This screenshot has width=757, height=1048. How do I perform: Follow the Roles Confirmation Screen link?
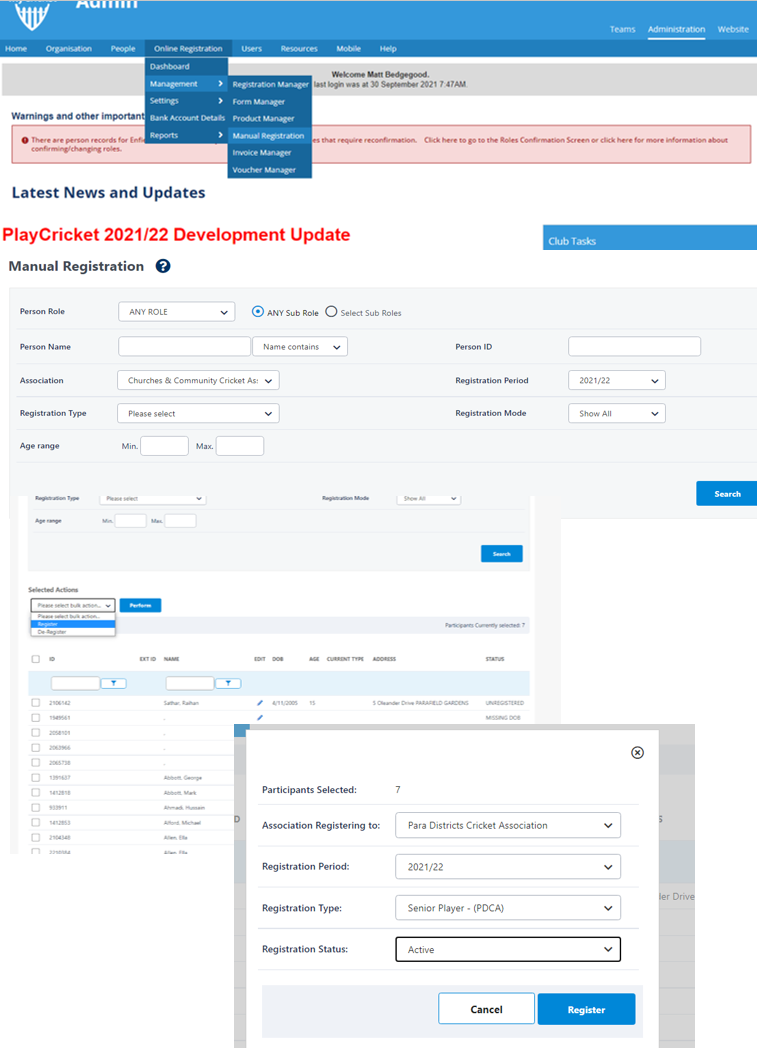(506, 140)
